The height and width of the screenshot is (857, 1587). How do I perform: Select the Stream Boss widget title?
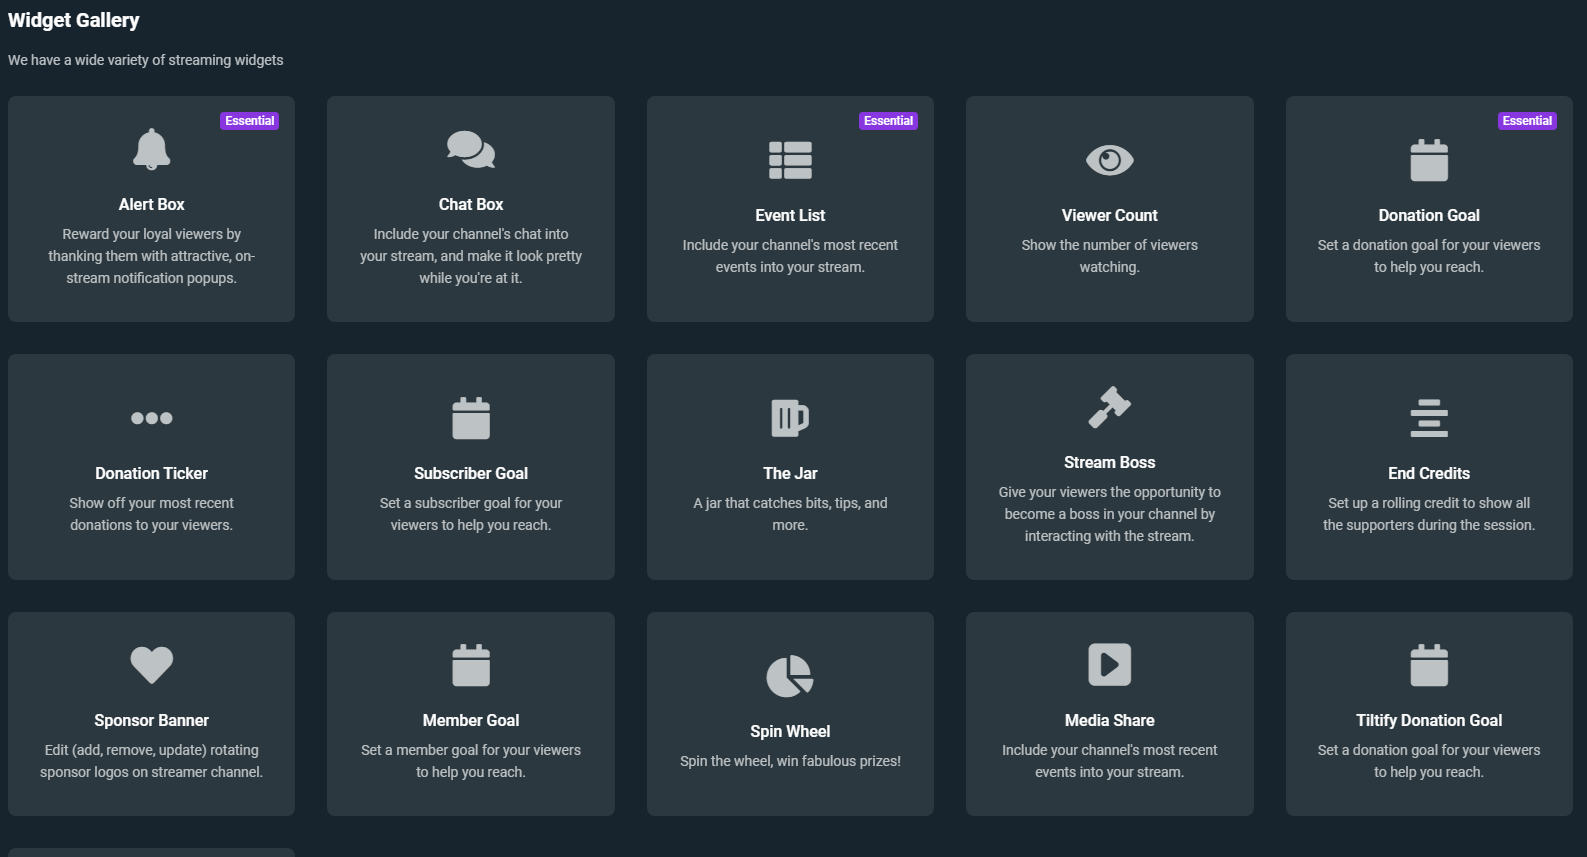[x=1109, y=462]
